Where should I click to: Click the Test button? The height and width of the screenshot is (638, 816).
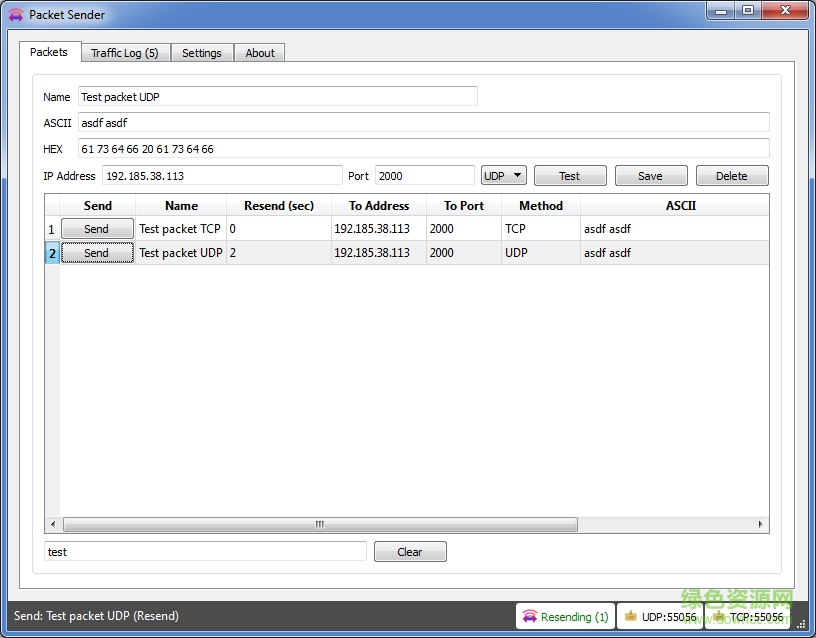[570, 176]
